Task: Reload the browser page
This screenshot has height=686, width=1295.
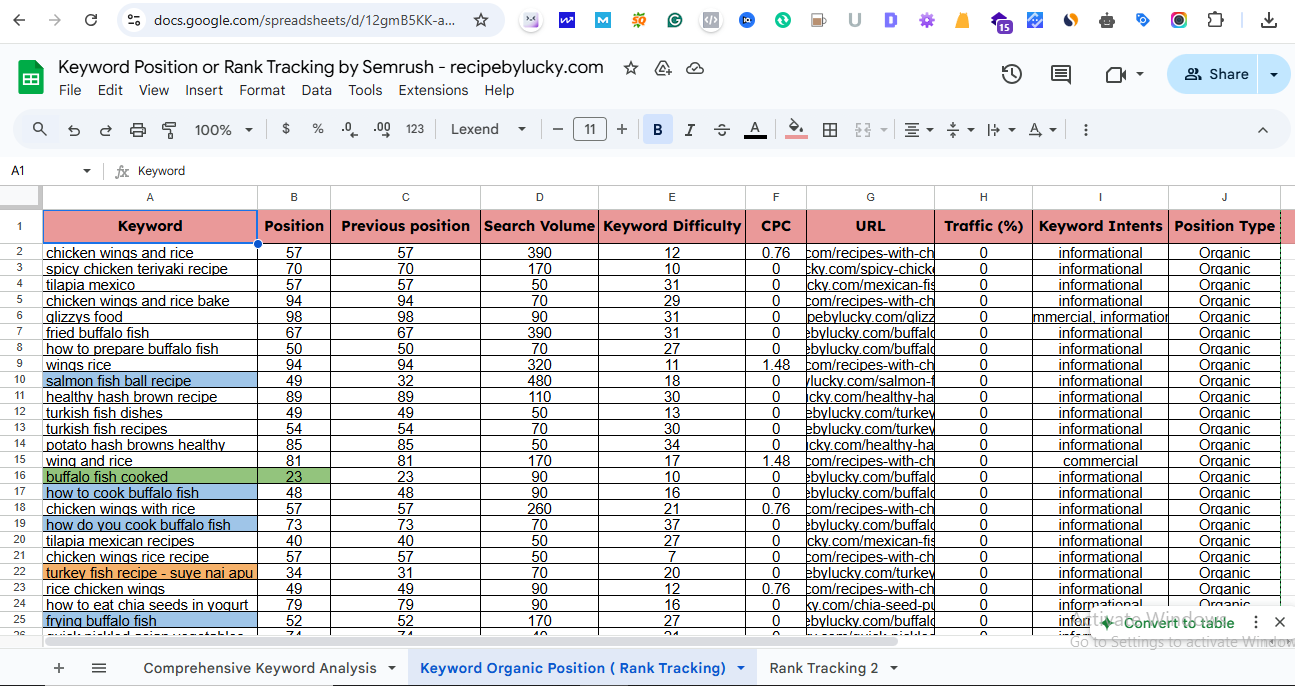Action: [91, 20]
